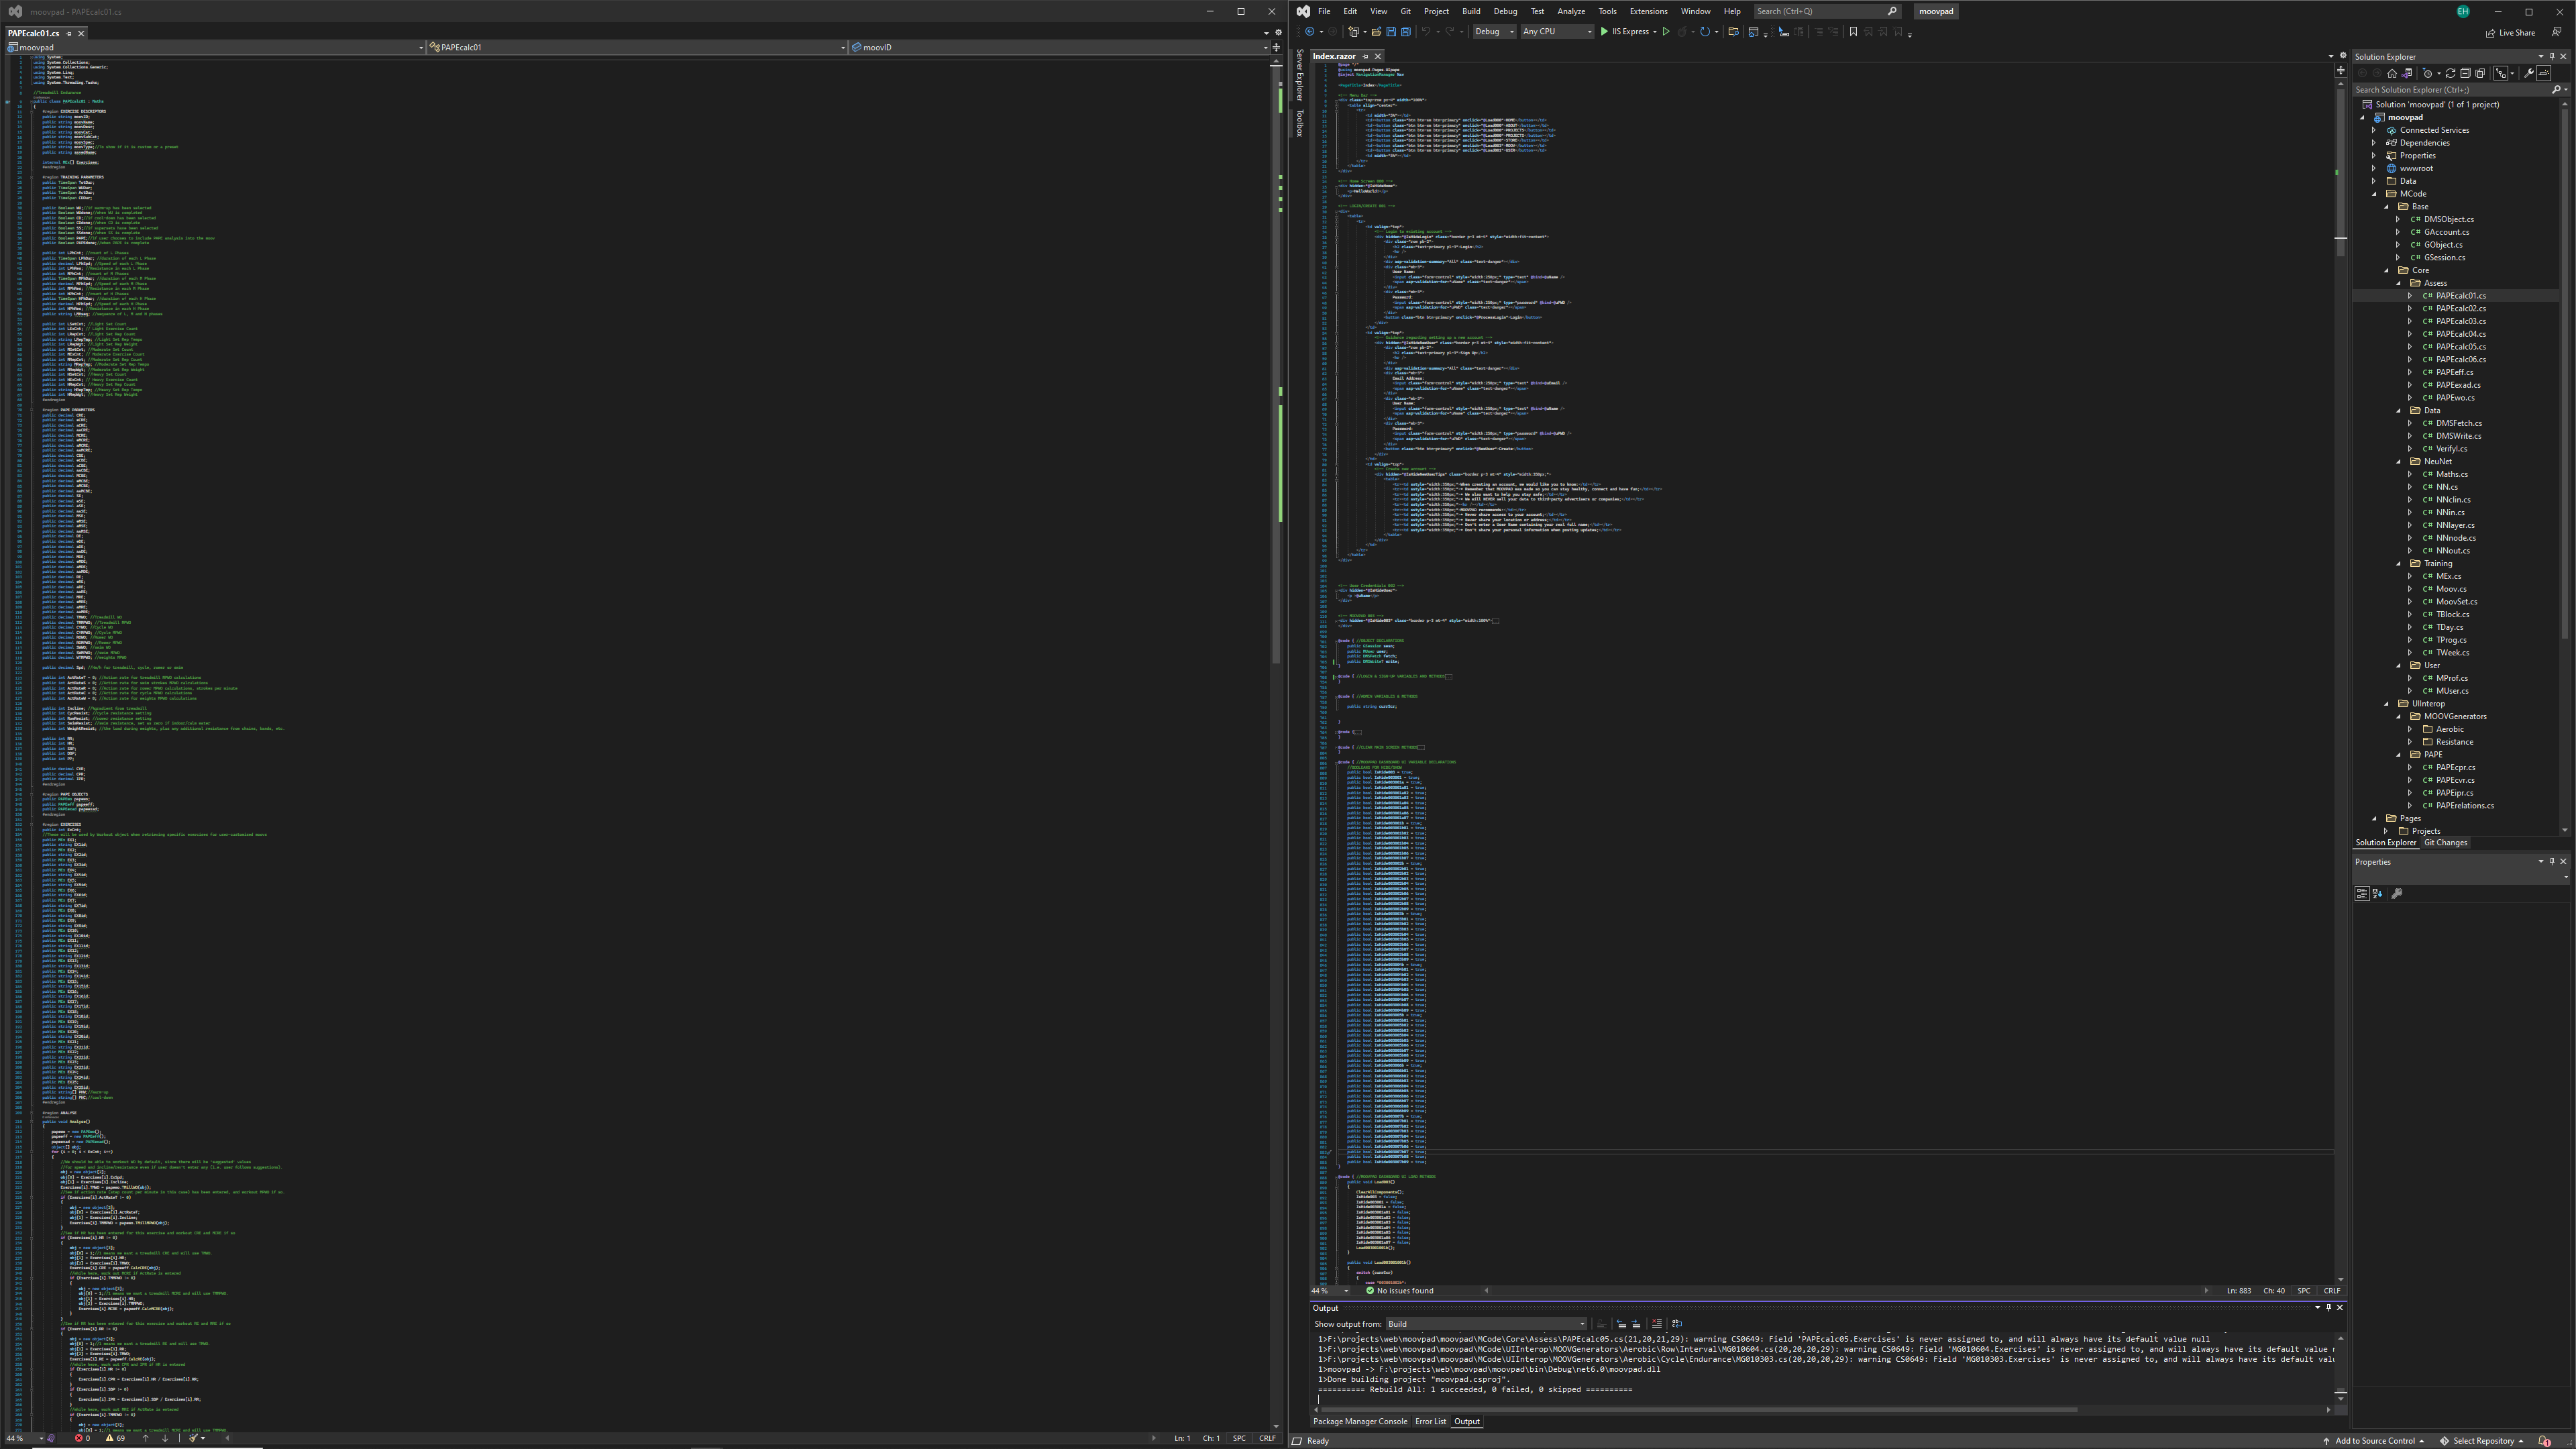
Task: Click the EH account avatar
Action: coord(2463,11)
